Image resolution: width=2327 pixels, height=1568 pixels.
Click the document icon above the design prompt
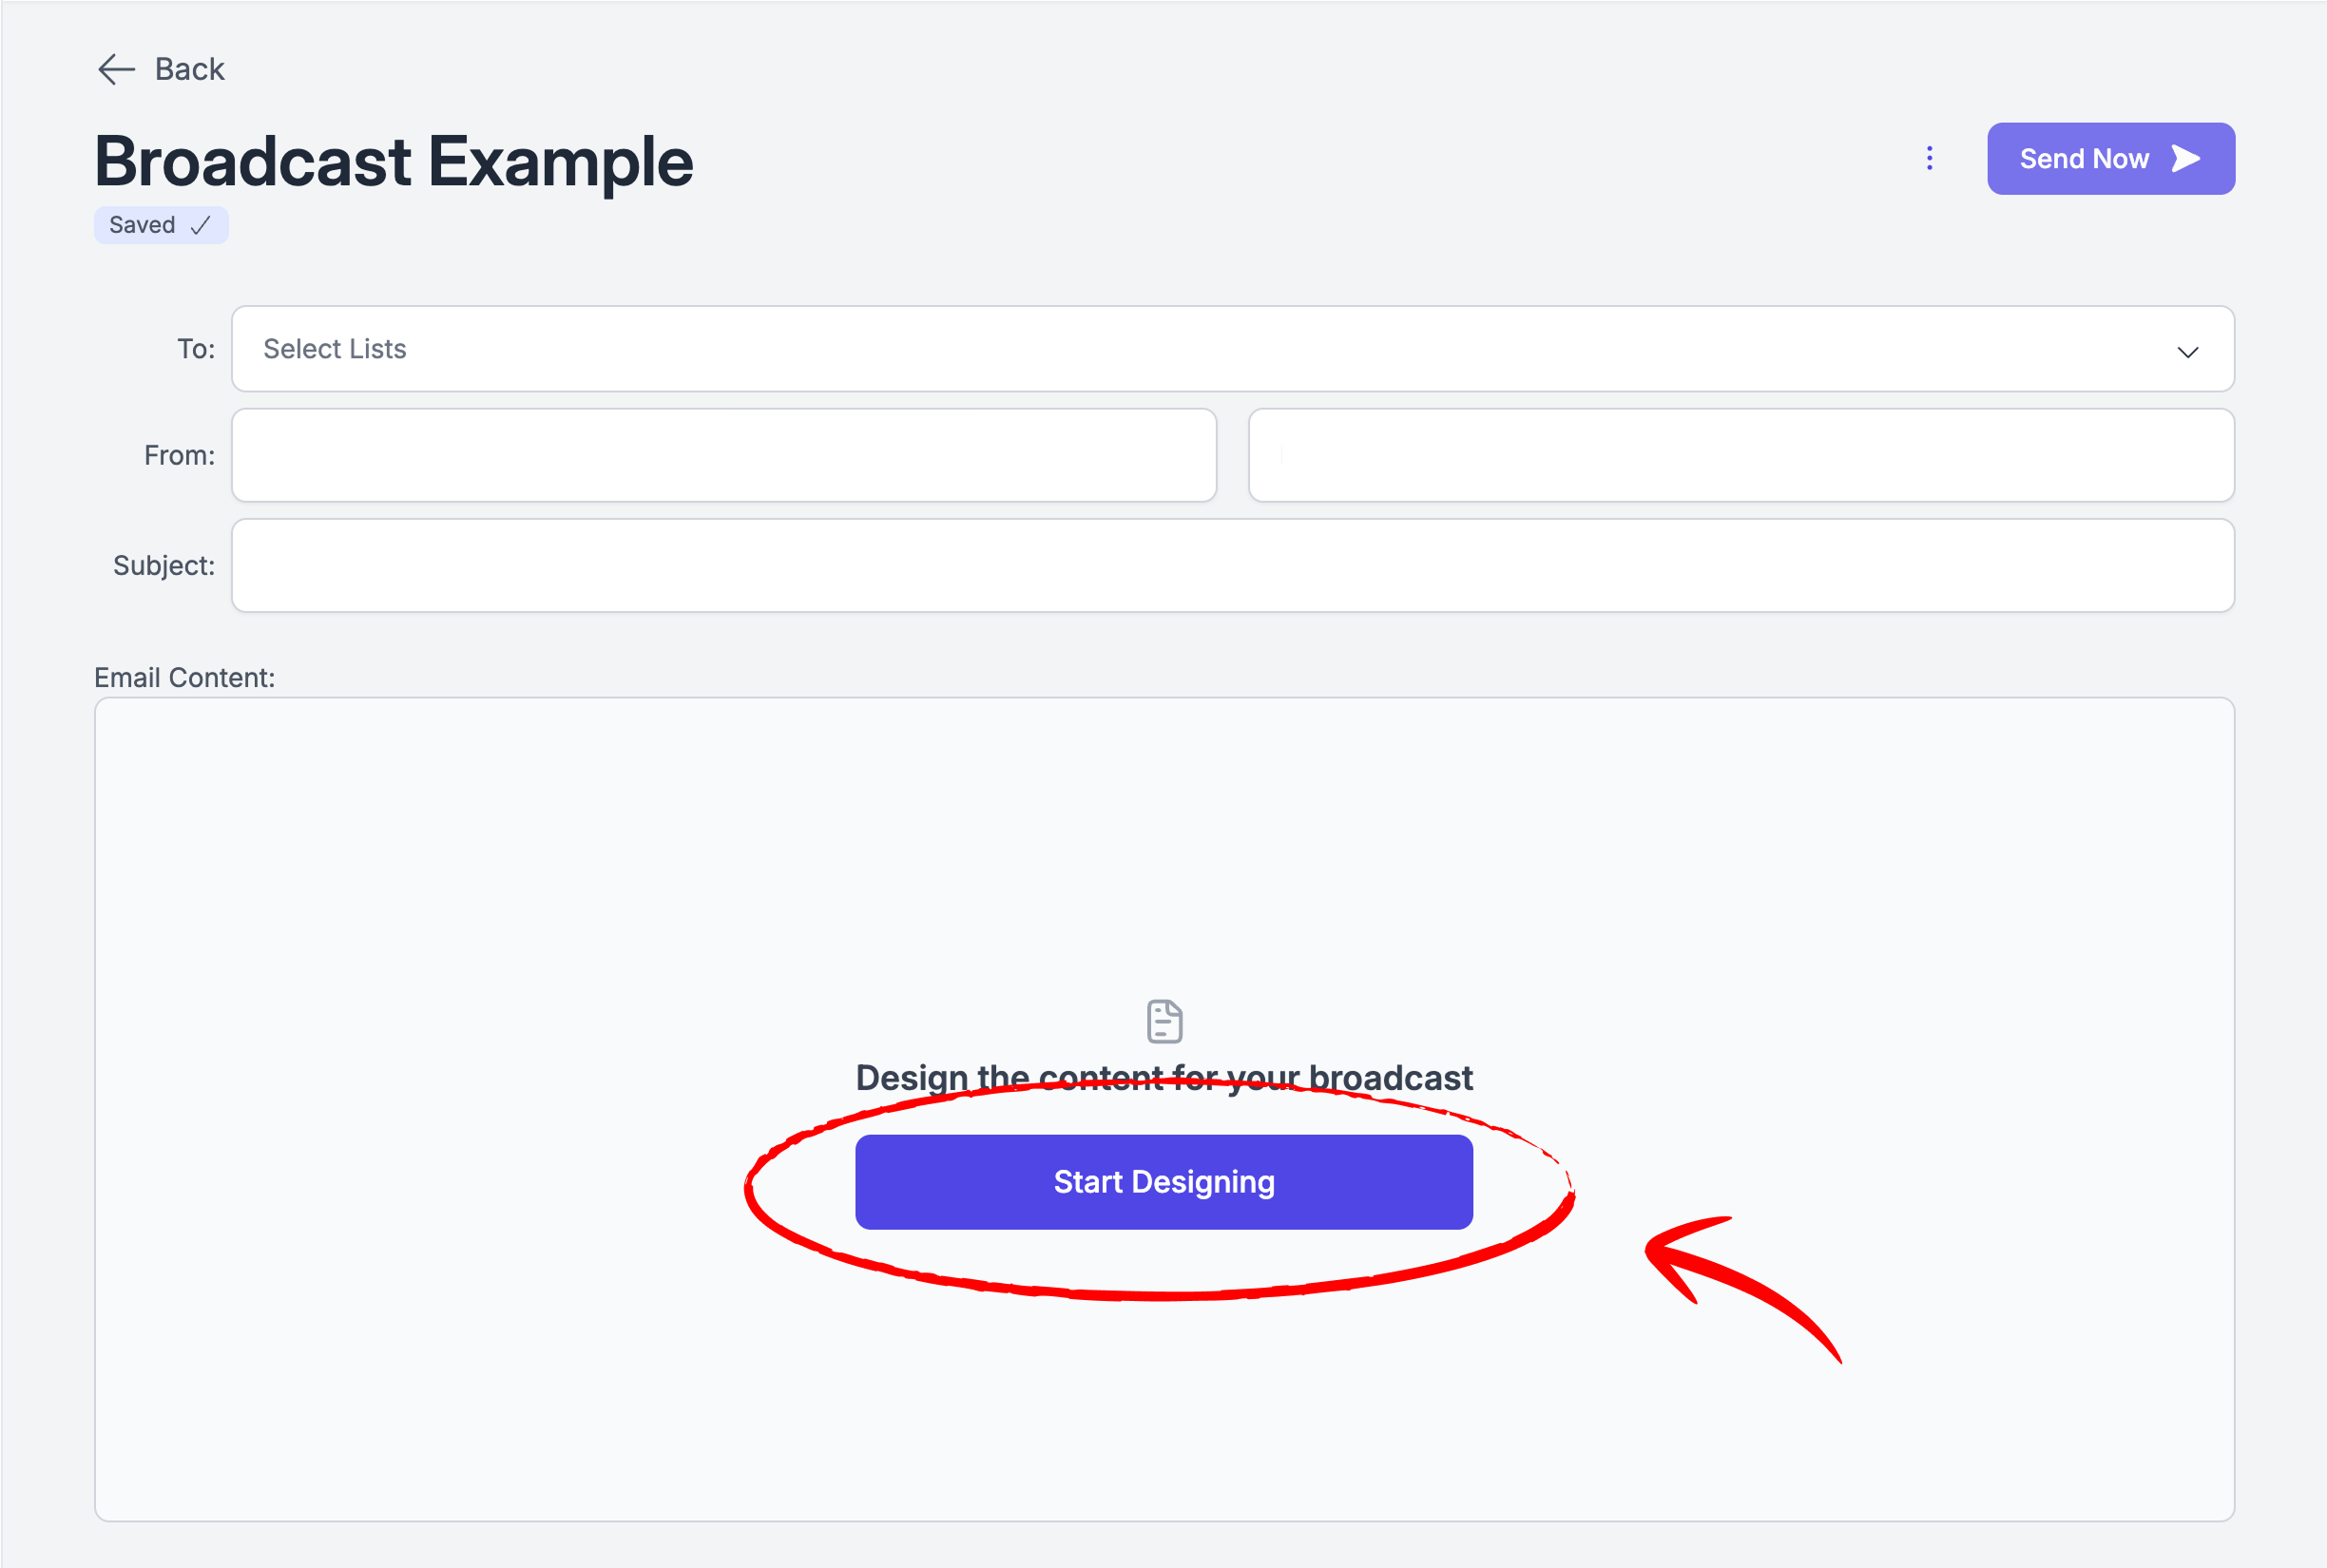(x=1164, y=1021)
